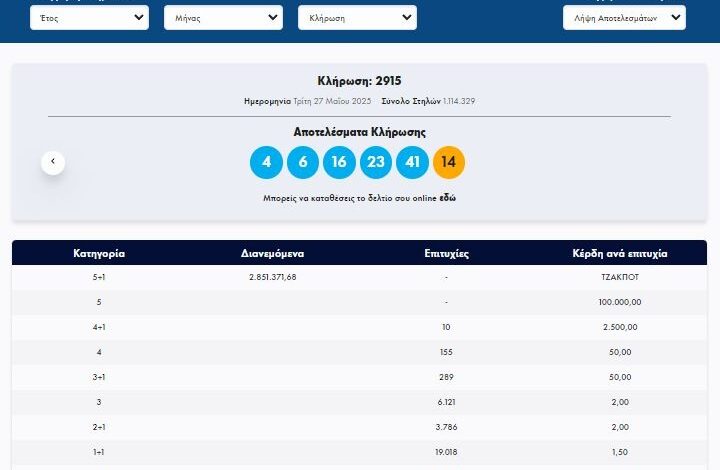This screenshot has height=470, width=720.
Task: Click the Κατηγορία column header
Action: click(x=99, y=254)
